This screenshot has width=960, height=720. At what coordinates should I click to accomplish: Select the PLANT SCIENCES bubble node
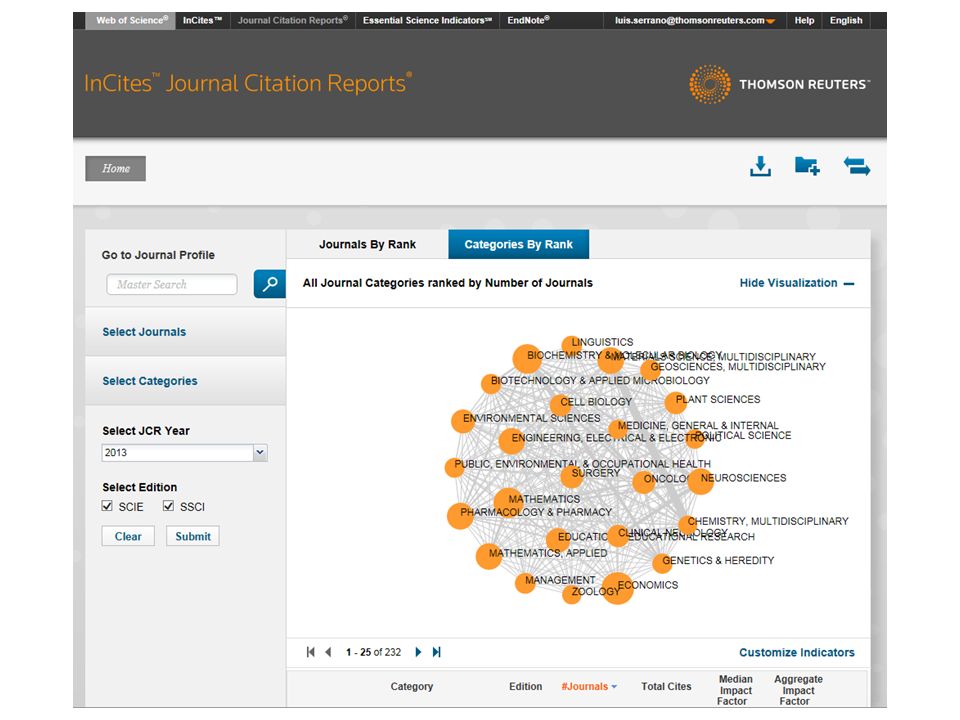(x=675, y=403)
